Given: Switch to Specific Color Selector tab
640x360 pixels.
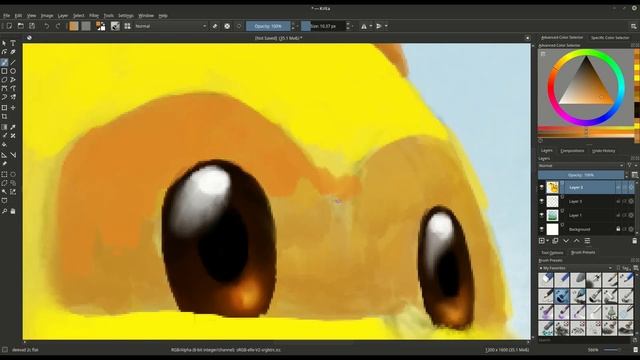Looking at the screenshot, I should pos(610,38).
